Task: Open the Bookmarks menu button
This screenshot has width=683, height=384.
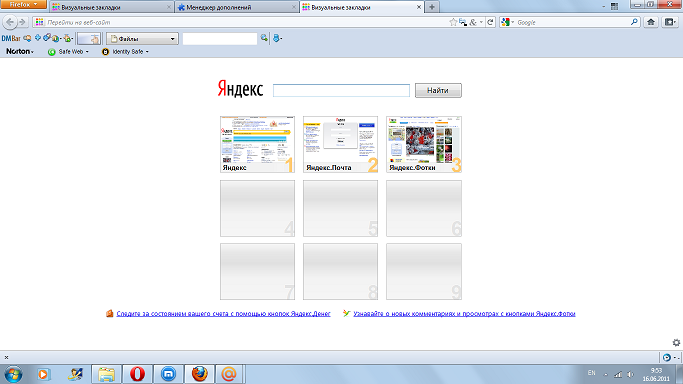Action: 669,22
